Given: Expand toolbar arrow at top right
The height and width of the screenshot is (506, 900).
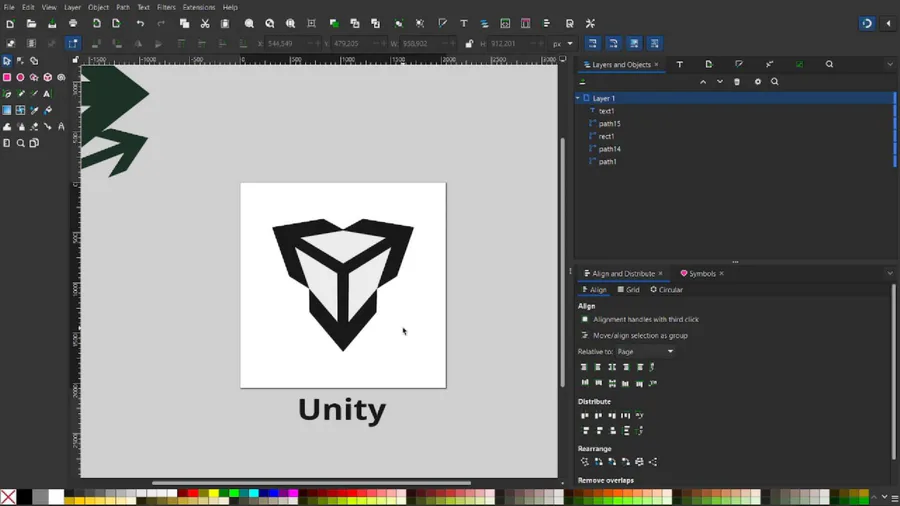Looking at the screenshot, I should pyautogui.click(x=889, y=24).
